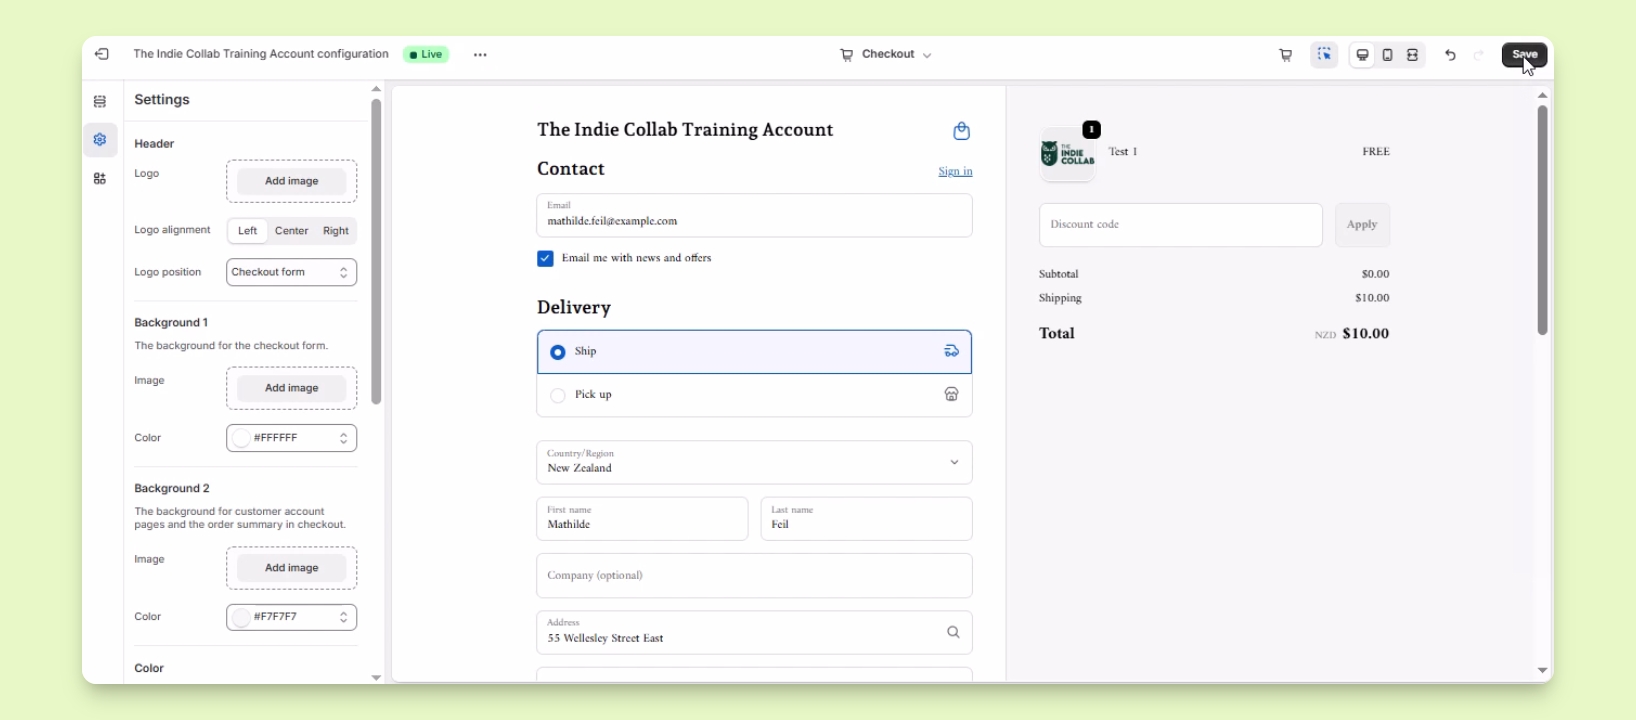The width and height of the screenshot is (1636, 720).
Task: Open the Checkout page selector dropdown
Action: [x=886, y=55]
